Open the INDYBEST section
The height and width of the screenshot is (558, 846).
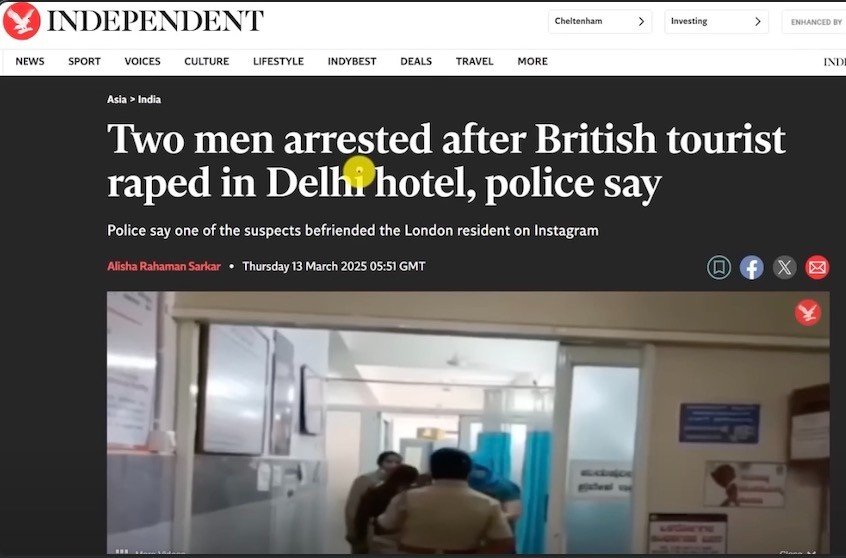(352, 62)
